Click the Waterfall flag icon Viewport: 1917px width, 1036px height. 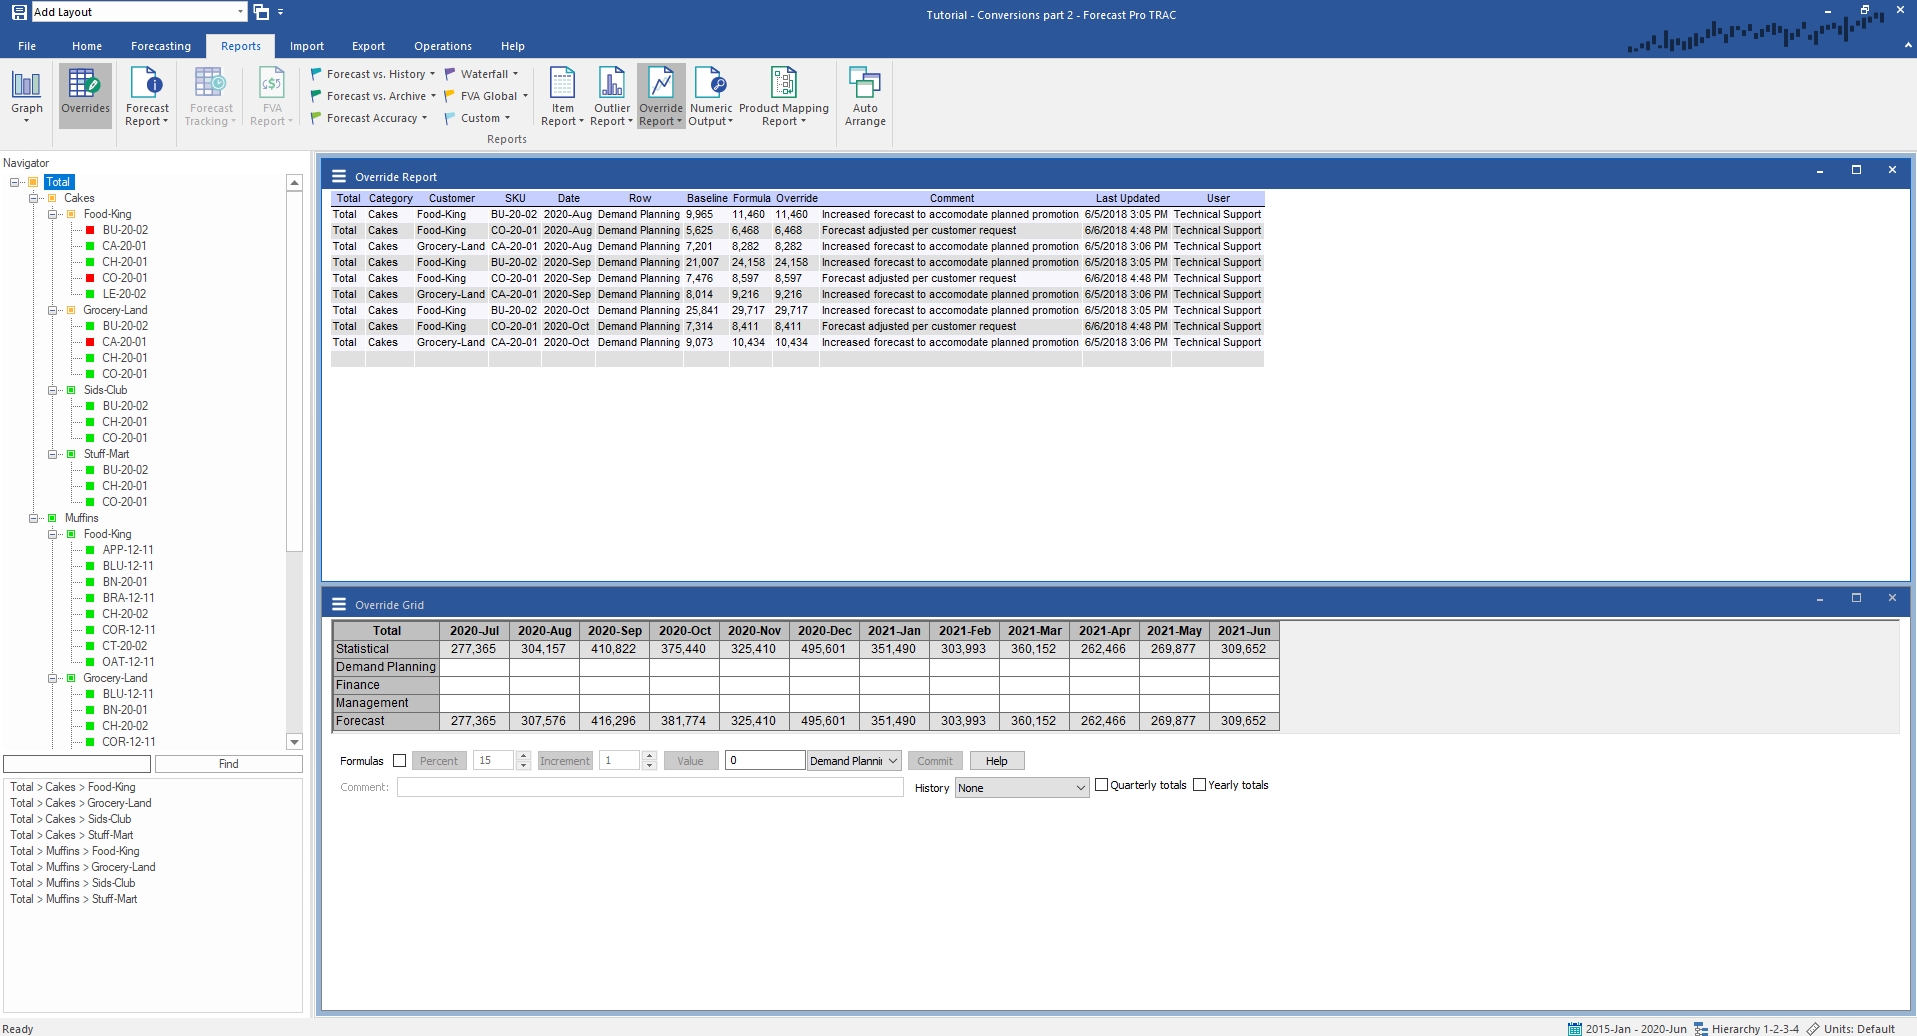pos(450,74)
